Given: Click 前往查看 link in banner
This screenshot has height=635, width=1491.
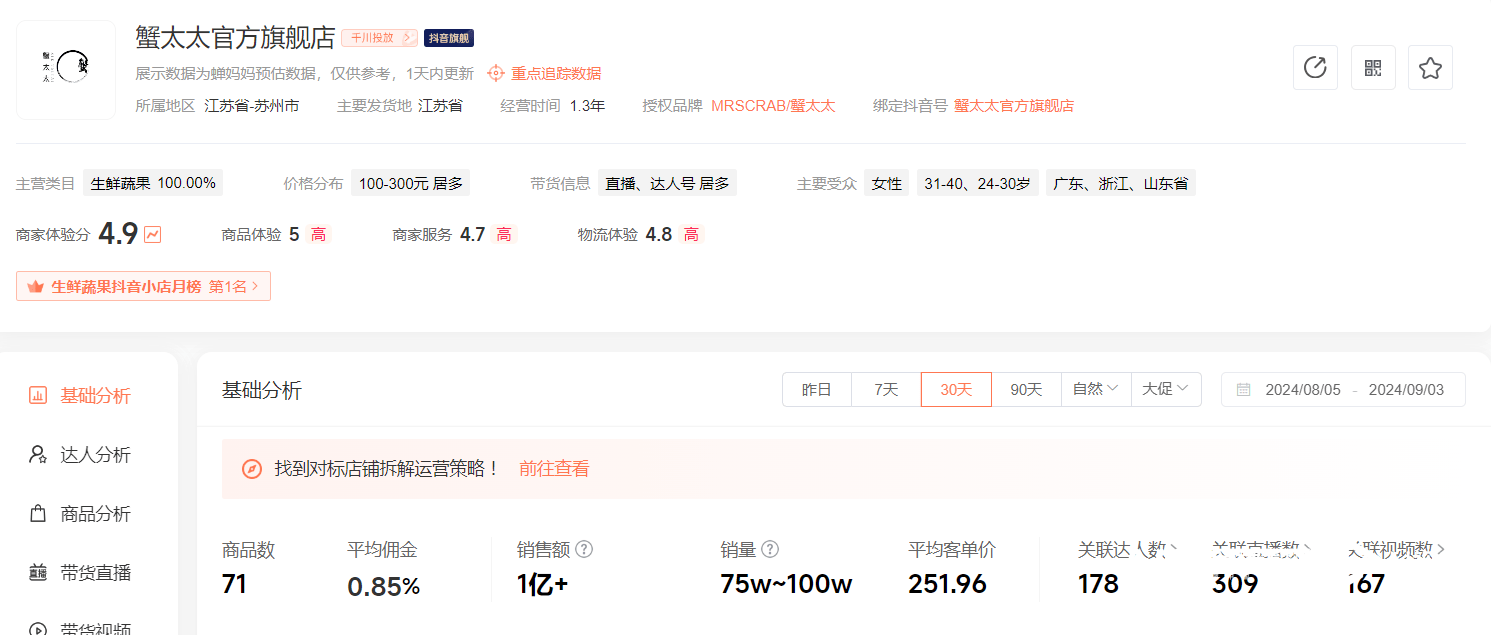Looking at the screenshot, I should (x=554, y=468).
